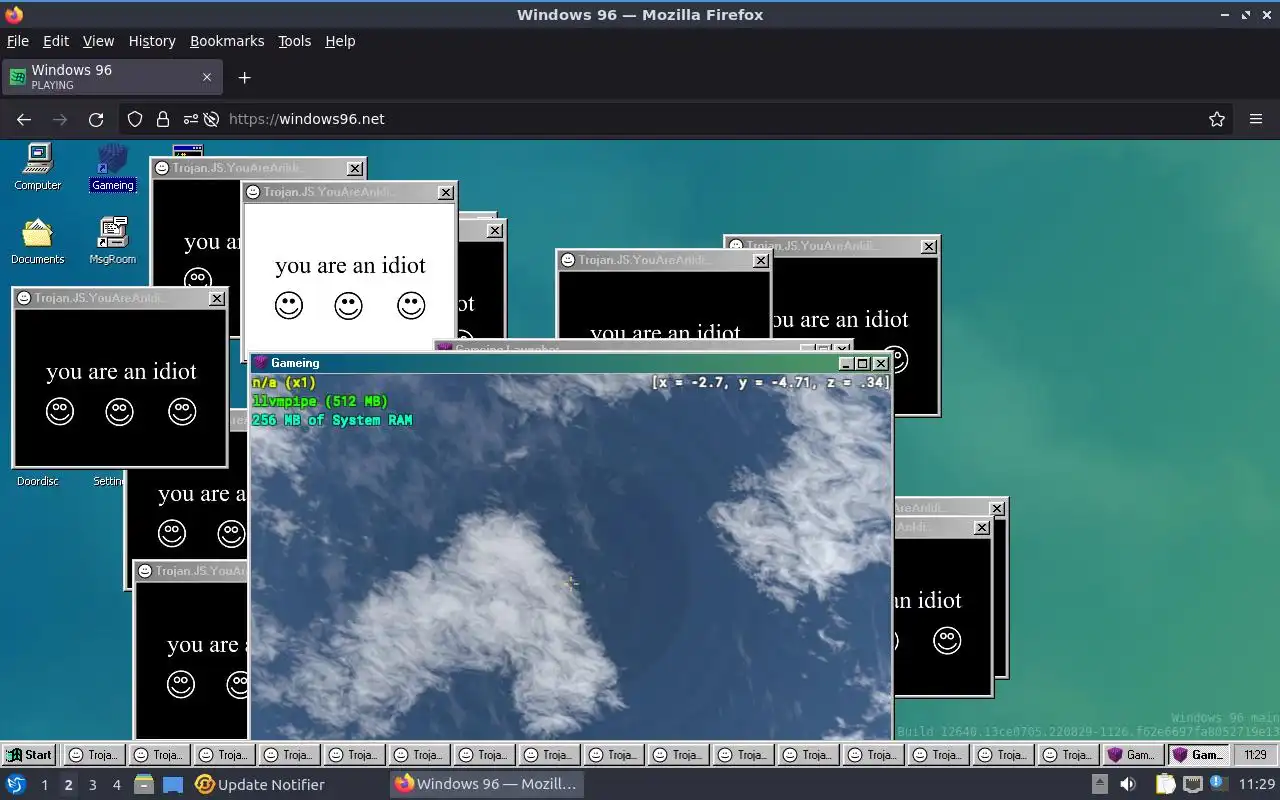
Task: Switch to workspace 4
Action: tap(116, 785)
